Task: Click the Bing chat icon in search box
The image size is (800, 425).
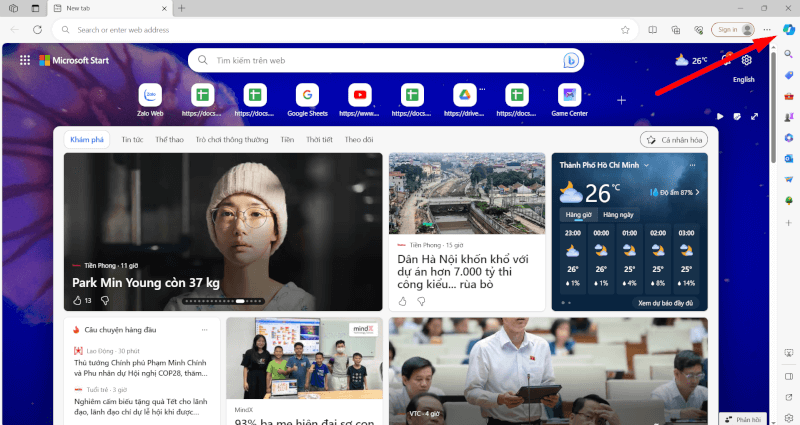Action: click(x=571, y=61)
